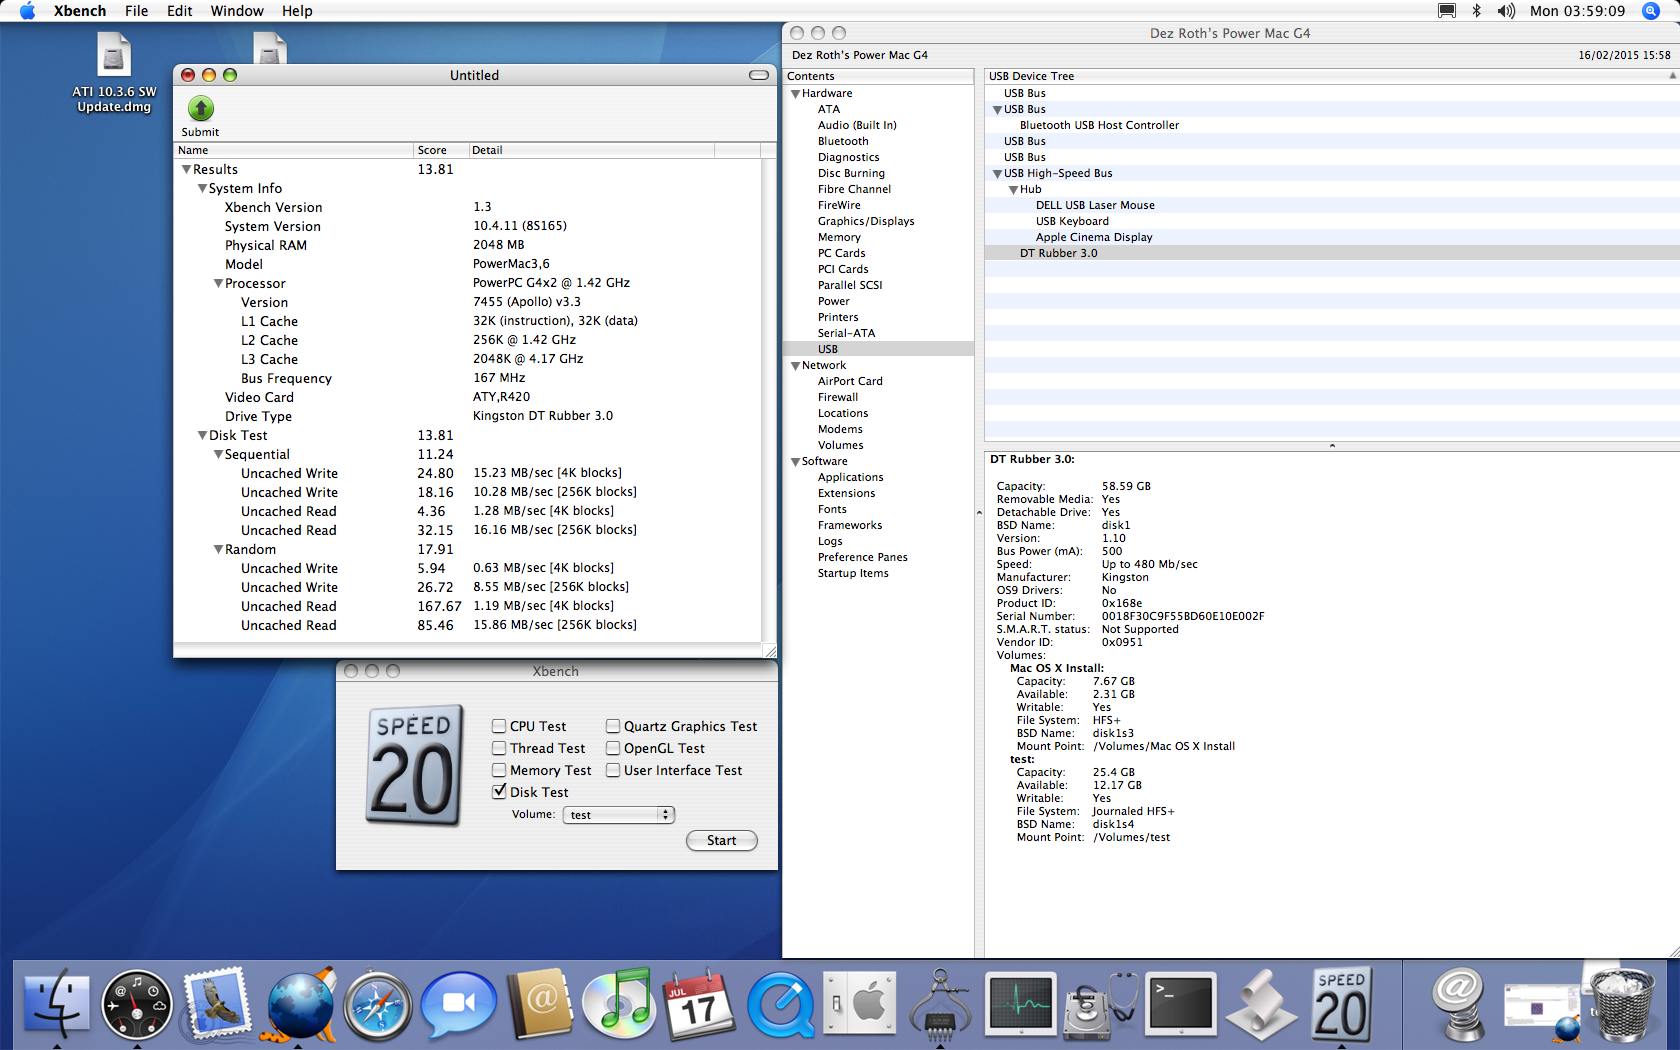Image resolution: width=1680 pixels, height=1050 pixels.
Task: Click the green Submit arrow icon
Action: point(201,108)
